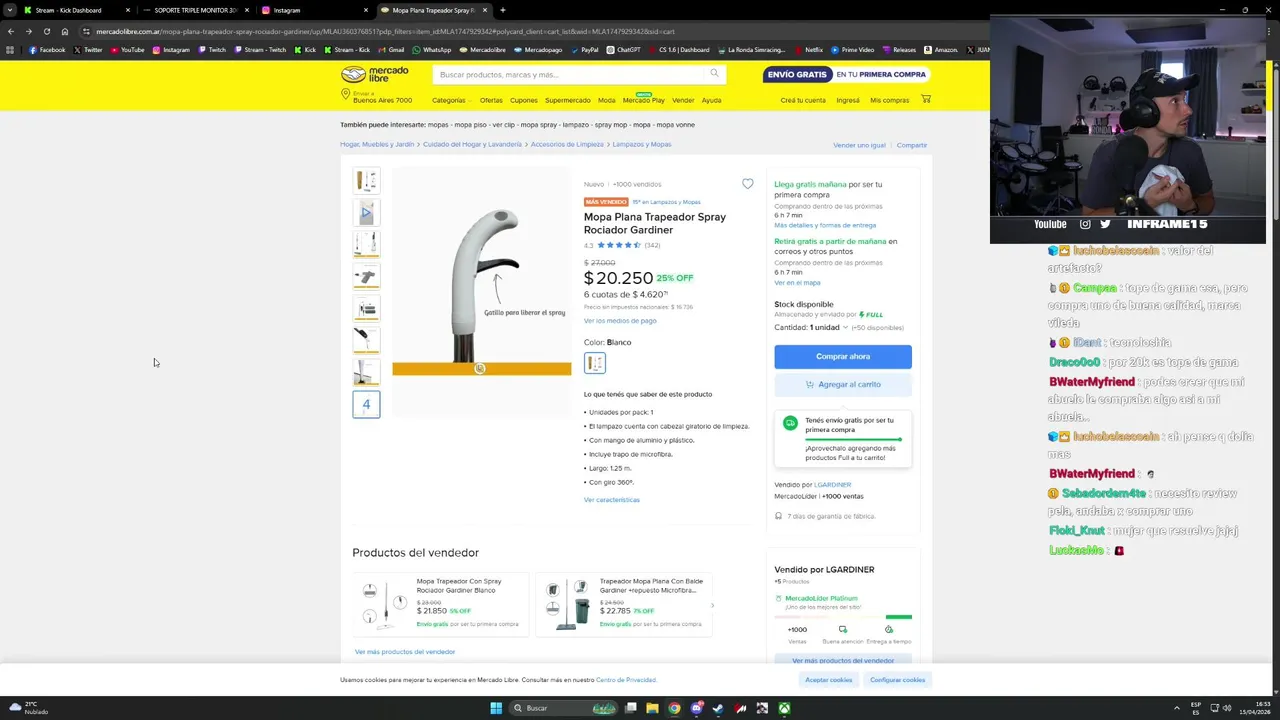Click Ingresá link in header
Viewport: 1280px width, 720px height.
point(848,100)
